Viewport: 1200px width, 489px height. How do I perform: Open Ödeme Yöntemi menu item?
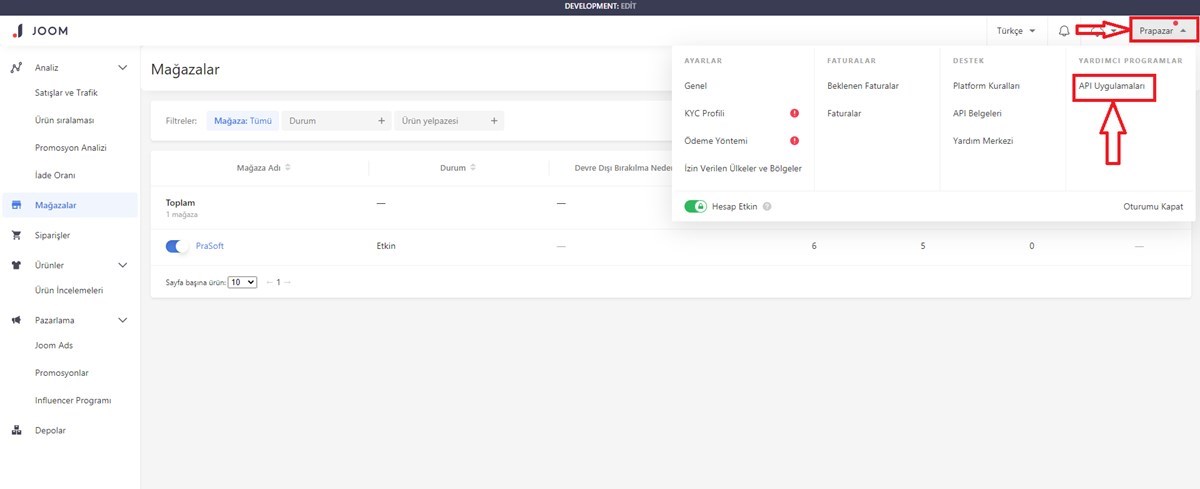click(x=716, y=141)
